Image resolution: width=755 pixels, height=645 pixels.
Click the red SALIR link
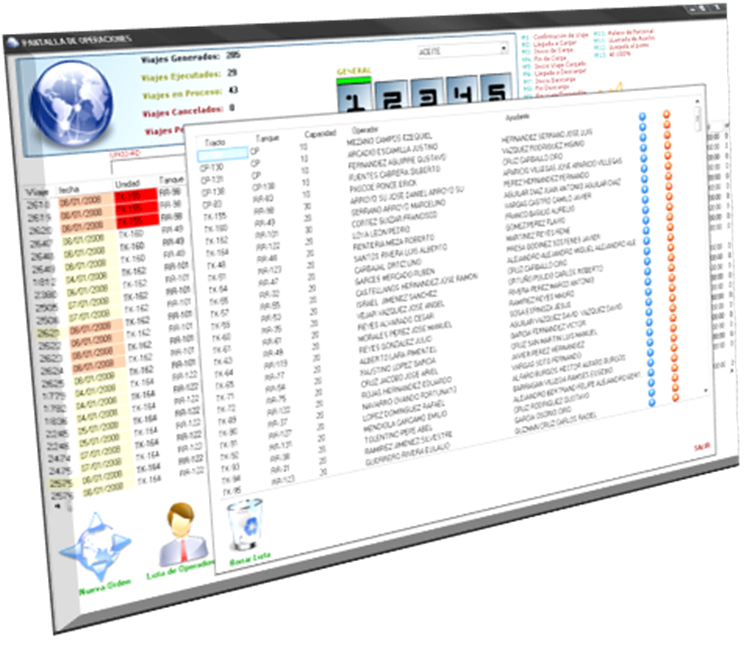coord(702,447)
